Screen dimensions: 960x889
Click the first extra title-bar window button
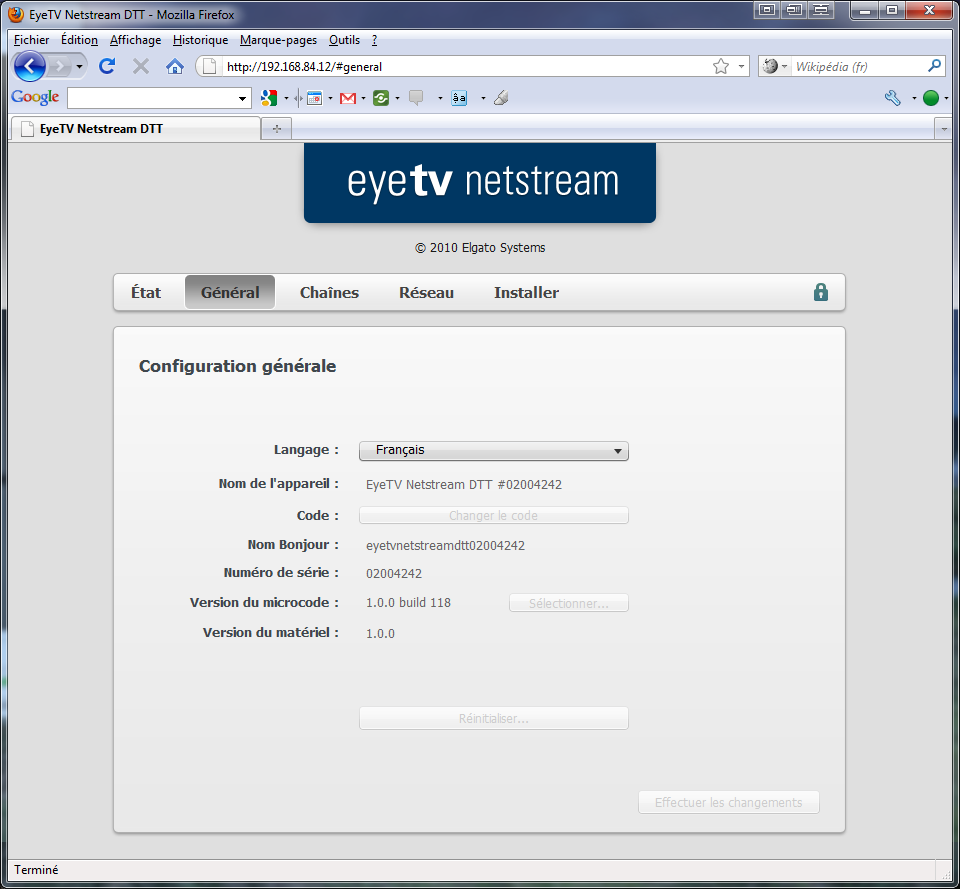(x=767, y=10)
